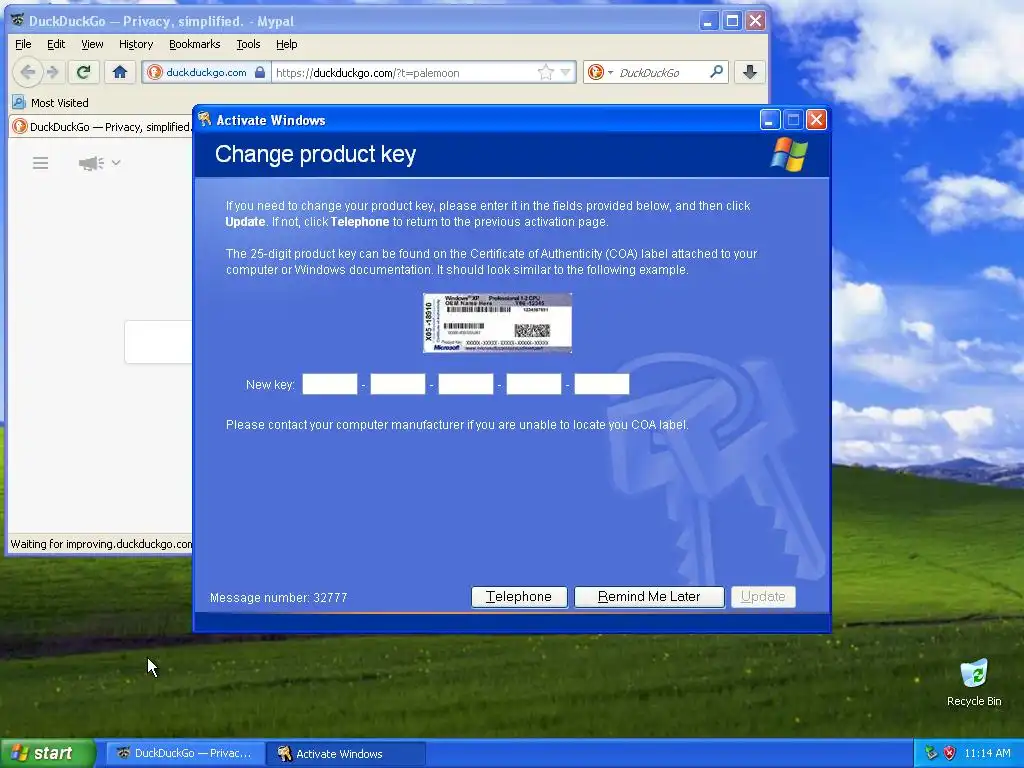Switch to Activate Windows taskbar button
This screenshot has width=1024, height=768.
tap(346, 754)
